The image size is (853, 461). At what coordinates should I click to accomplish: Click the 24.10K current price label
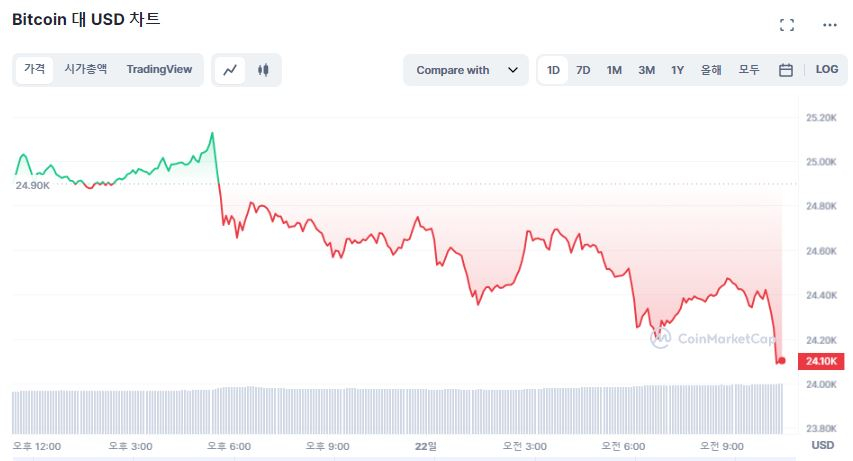click(819, 361)
